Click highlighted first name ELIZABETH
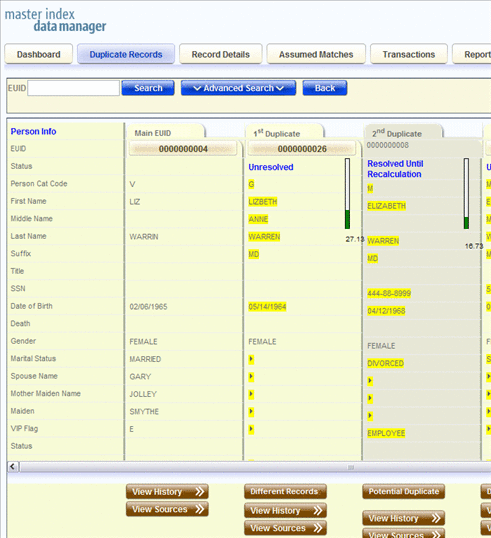Image resolution: width=491 pixels, height=538 pixels. (x=386, y=206)
